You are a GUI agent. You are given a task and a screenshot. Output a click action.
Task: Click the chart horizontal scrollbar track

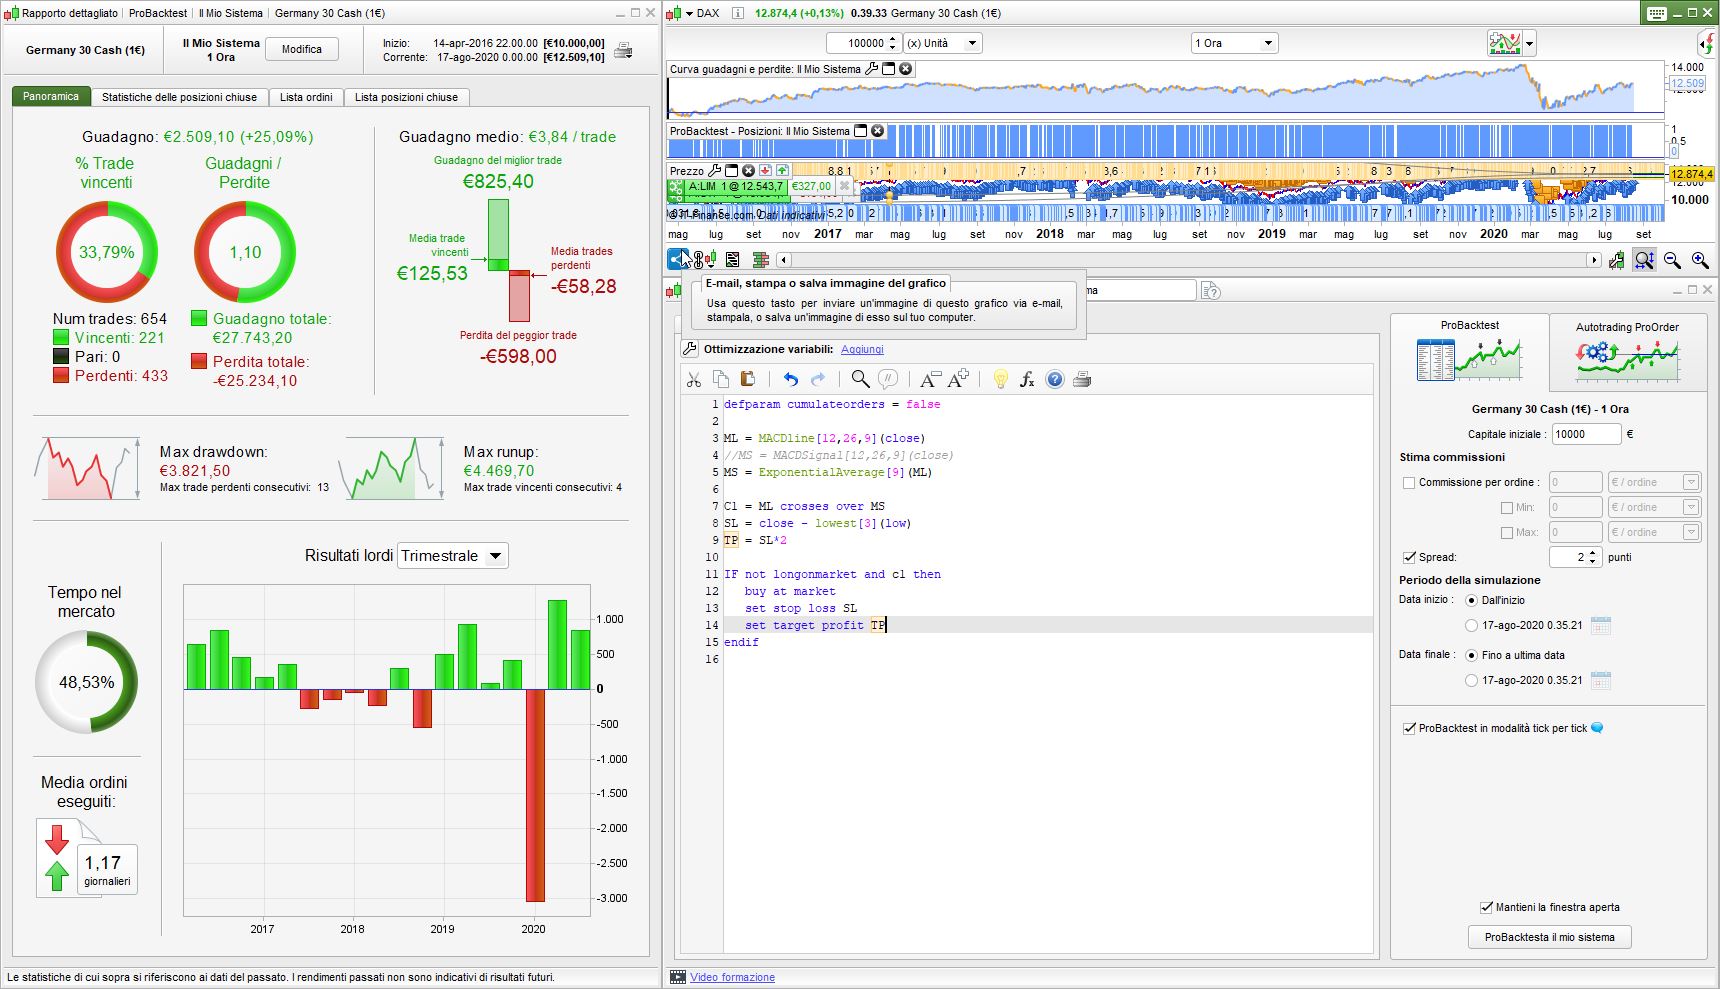(1188, 260)
